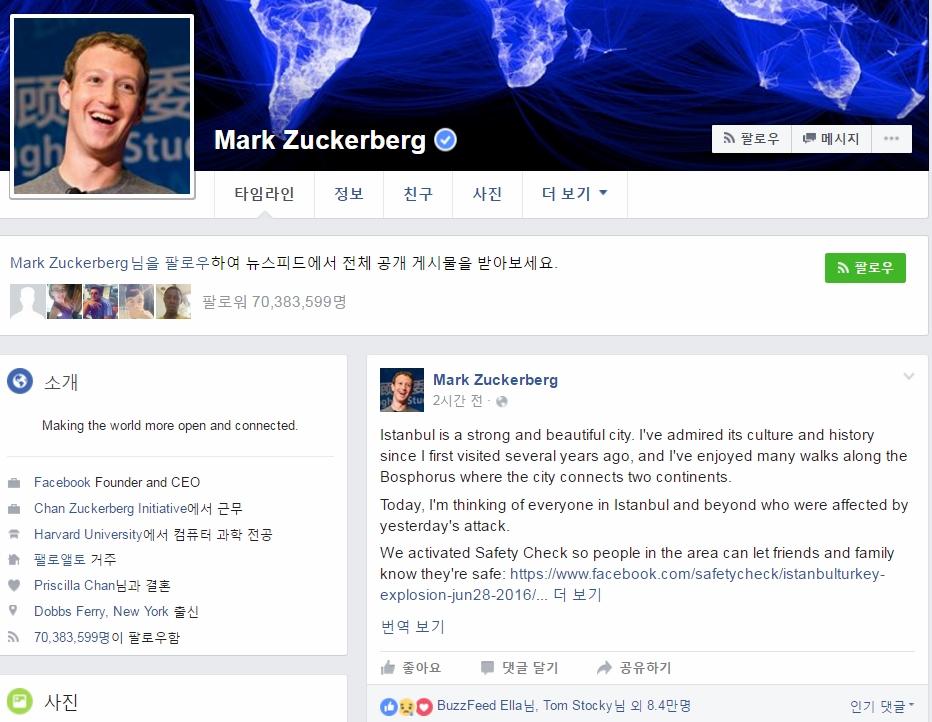Open the post options chevron menu
The height and width of the screenshot is (722, 932).
click(x=908, y=376)
